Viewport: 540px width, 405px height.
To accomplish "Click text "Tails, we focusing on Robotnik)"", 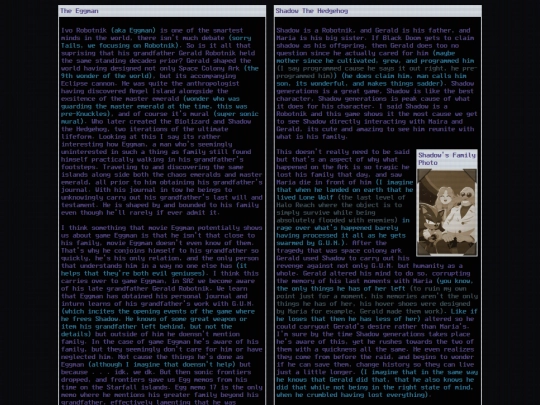I will coord(120,45).
